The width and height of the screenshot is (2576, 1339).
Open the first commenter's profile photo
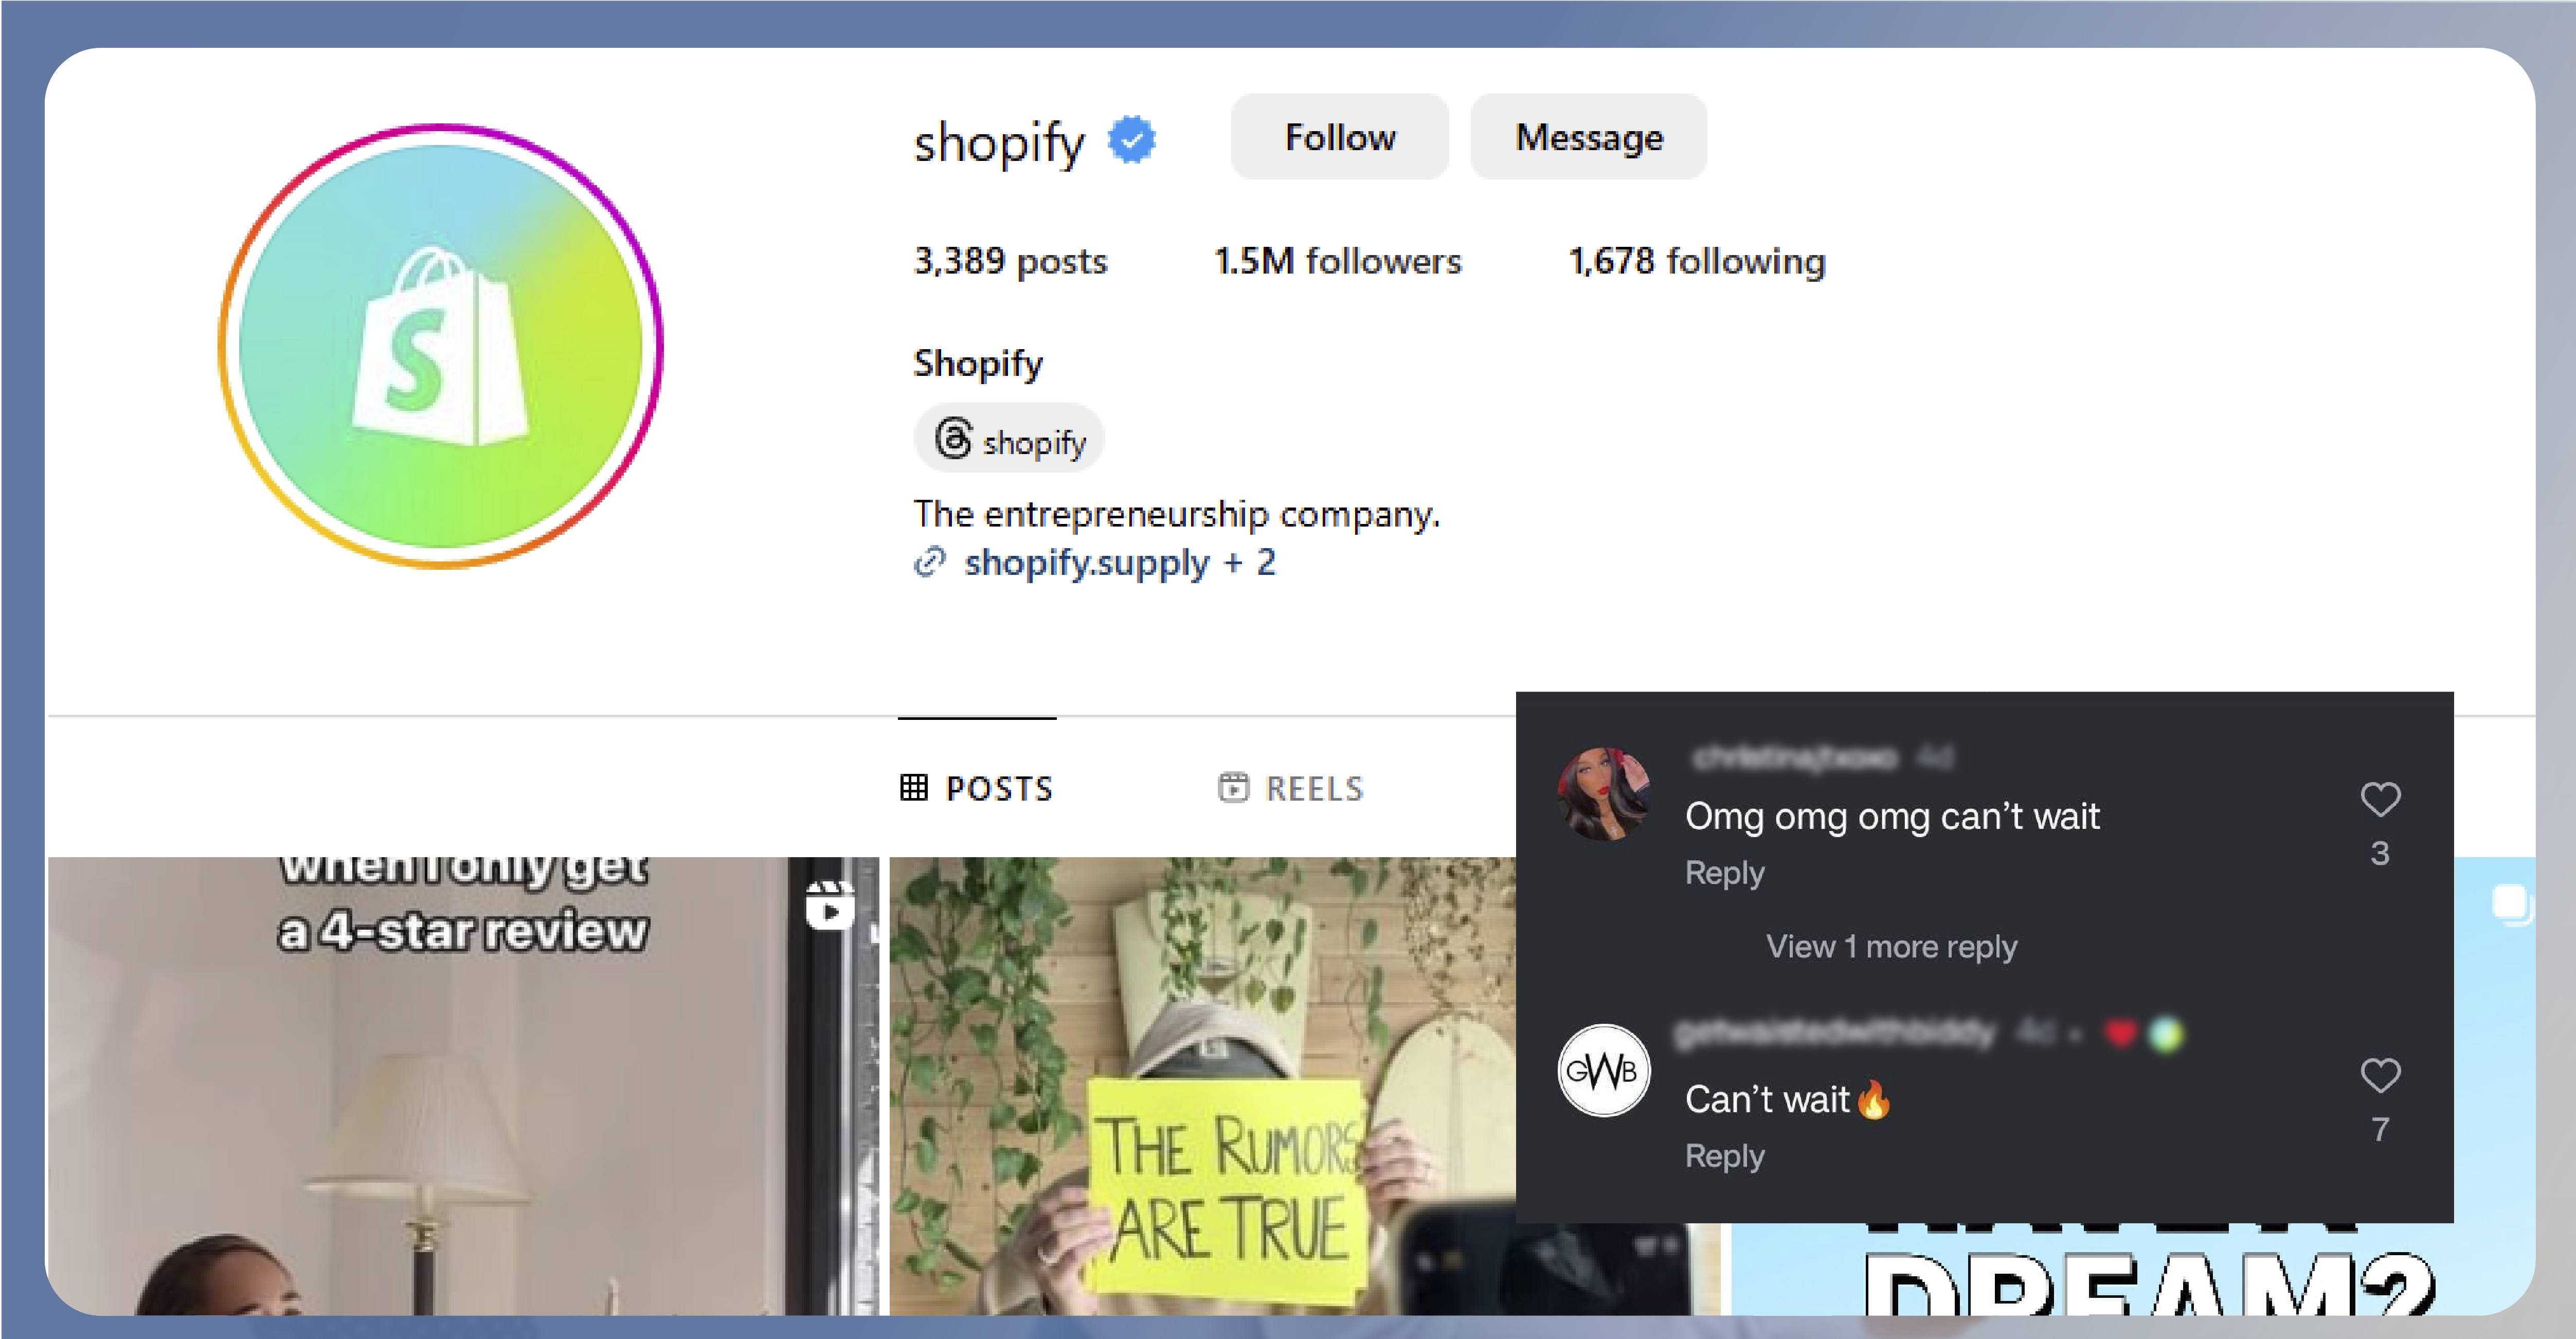pos(1603,794)
